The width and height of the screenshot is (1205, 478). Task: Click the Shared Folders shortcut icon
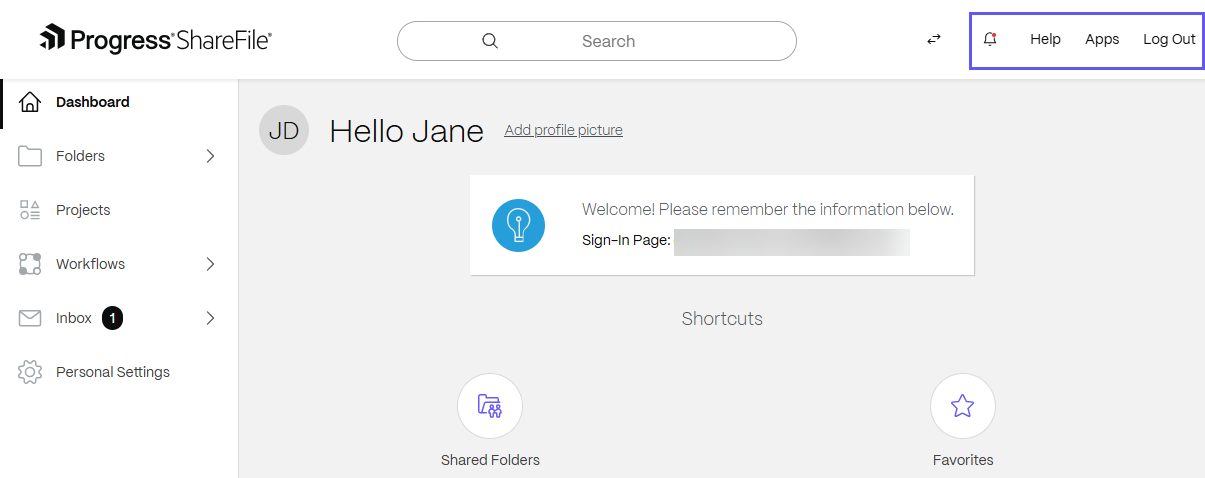490,405
